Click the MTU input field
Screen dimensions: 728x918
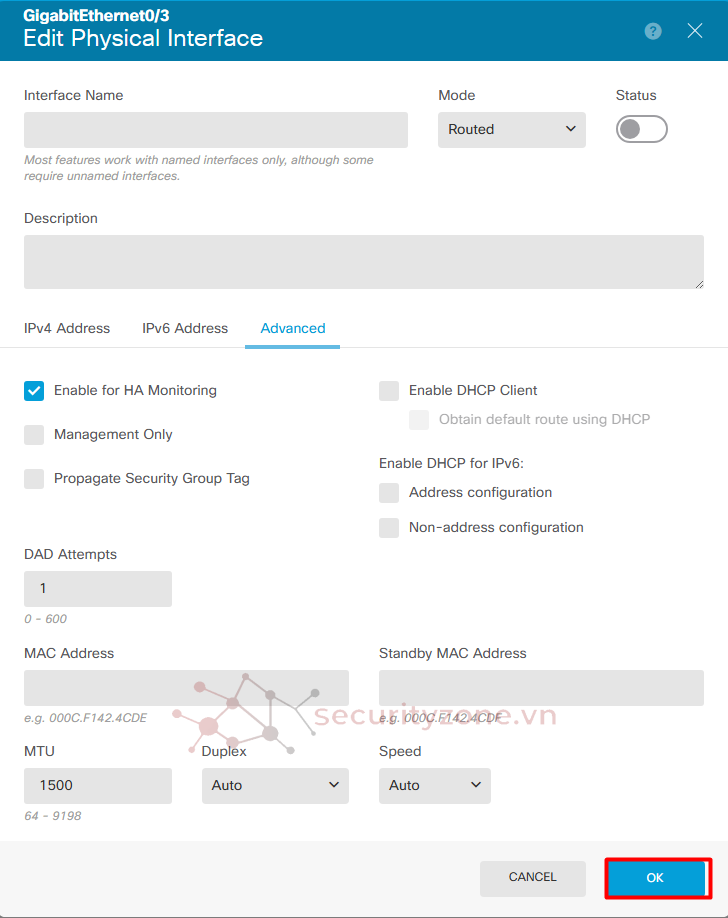coord(97,786)
